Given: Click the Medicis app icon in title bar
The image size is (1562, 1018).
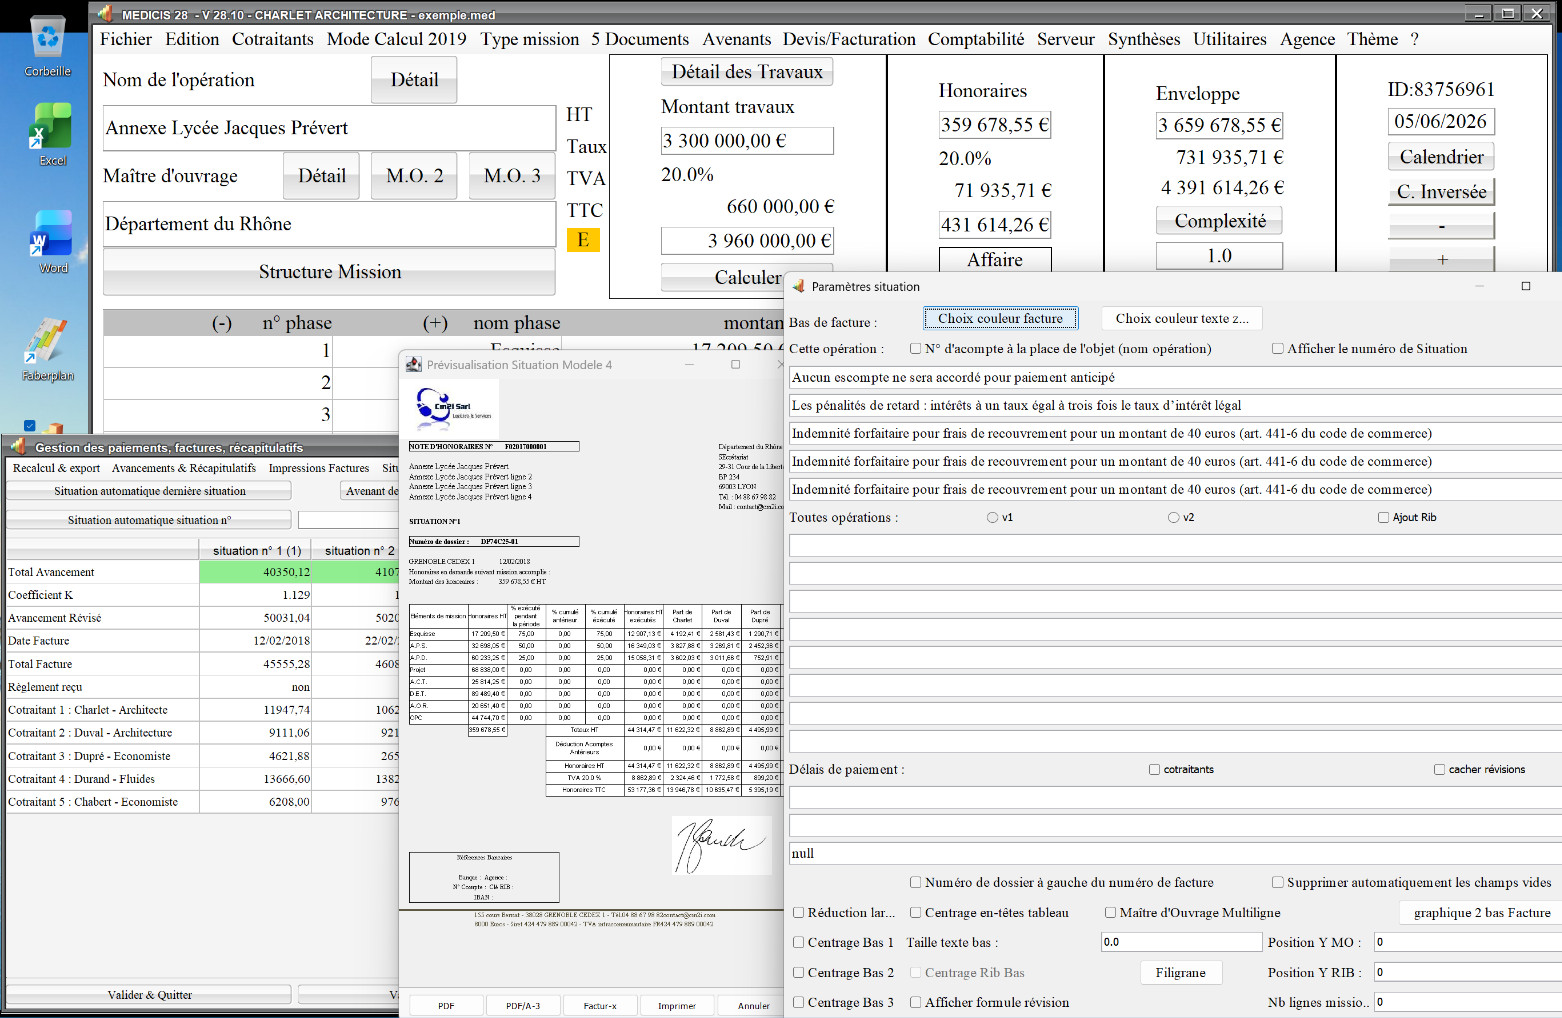Looking at the screenshot, I should point(105,14).
